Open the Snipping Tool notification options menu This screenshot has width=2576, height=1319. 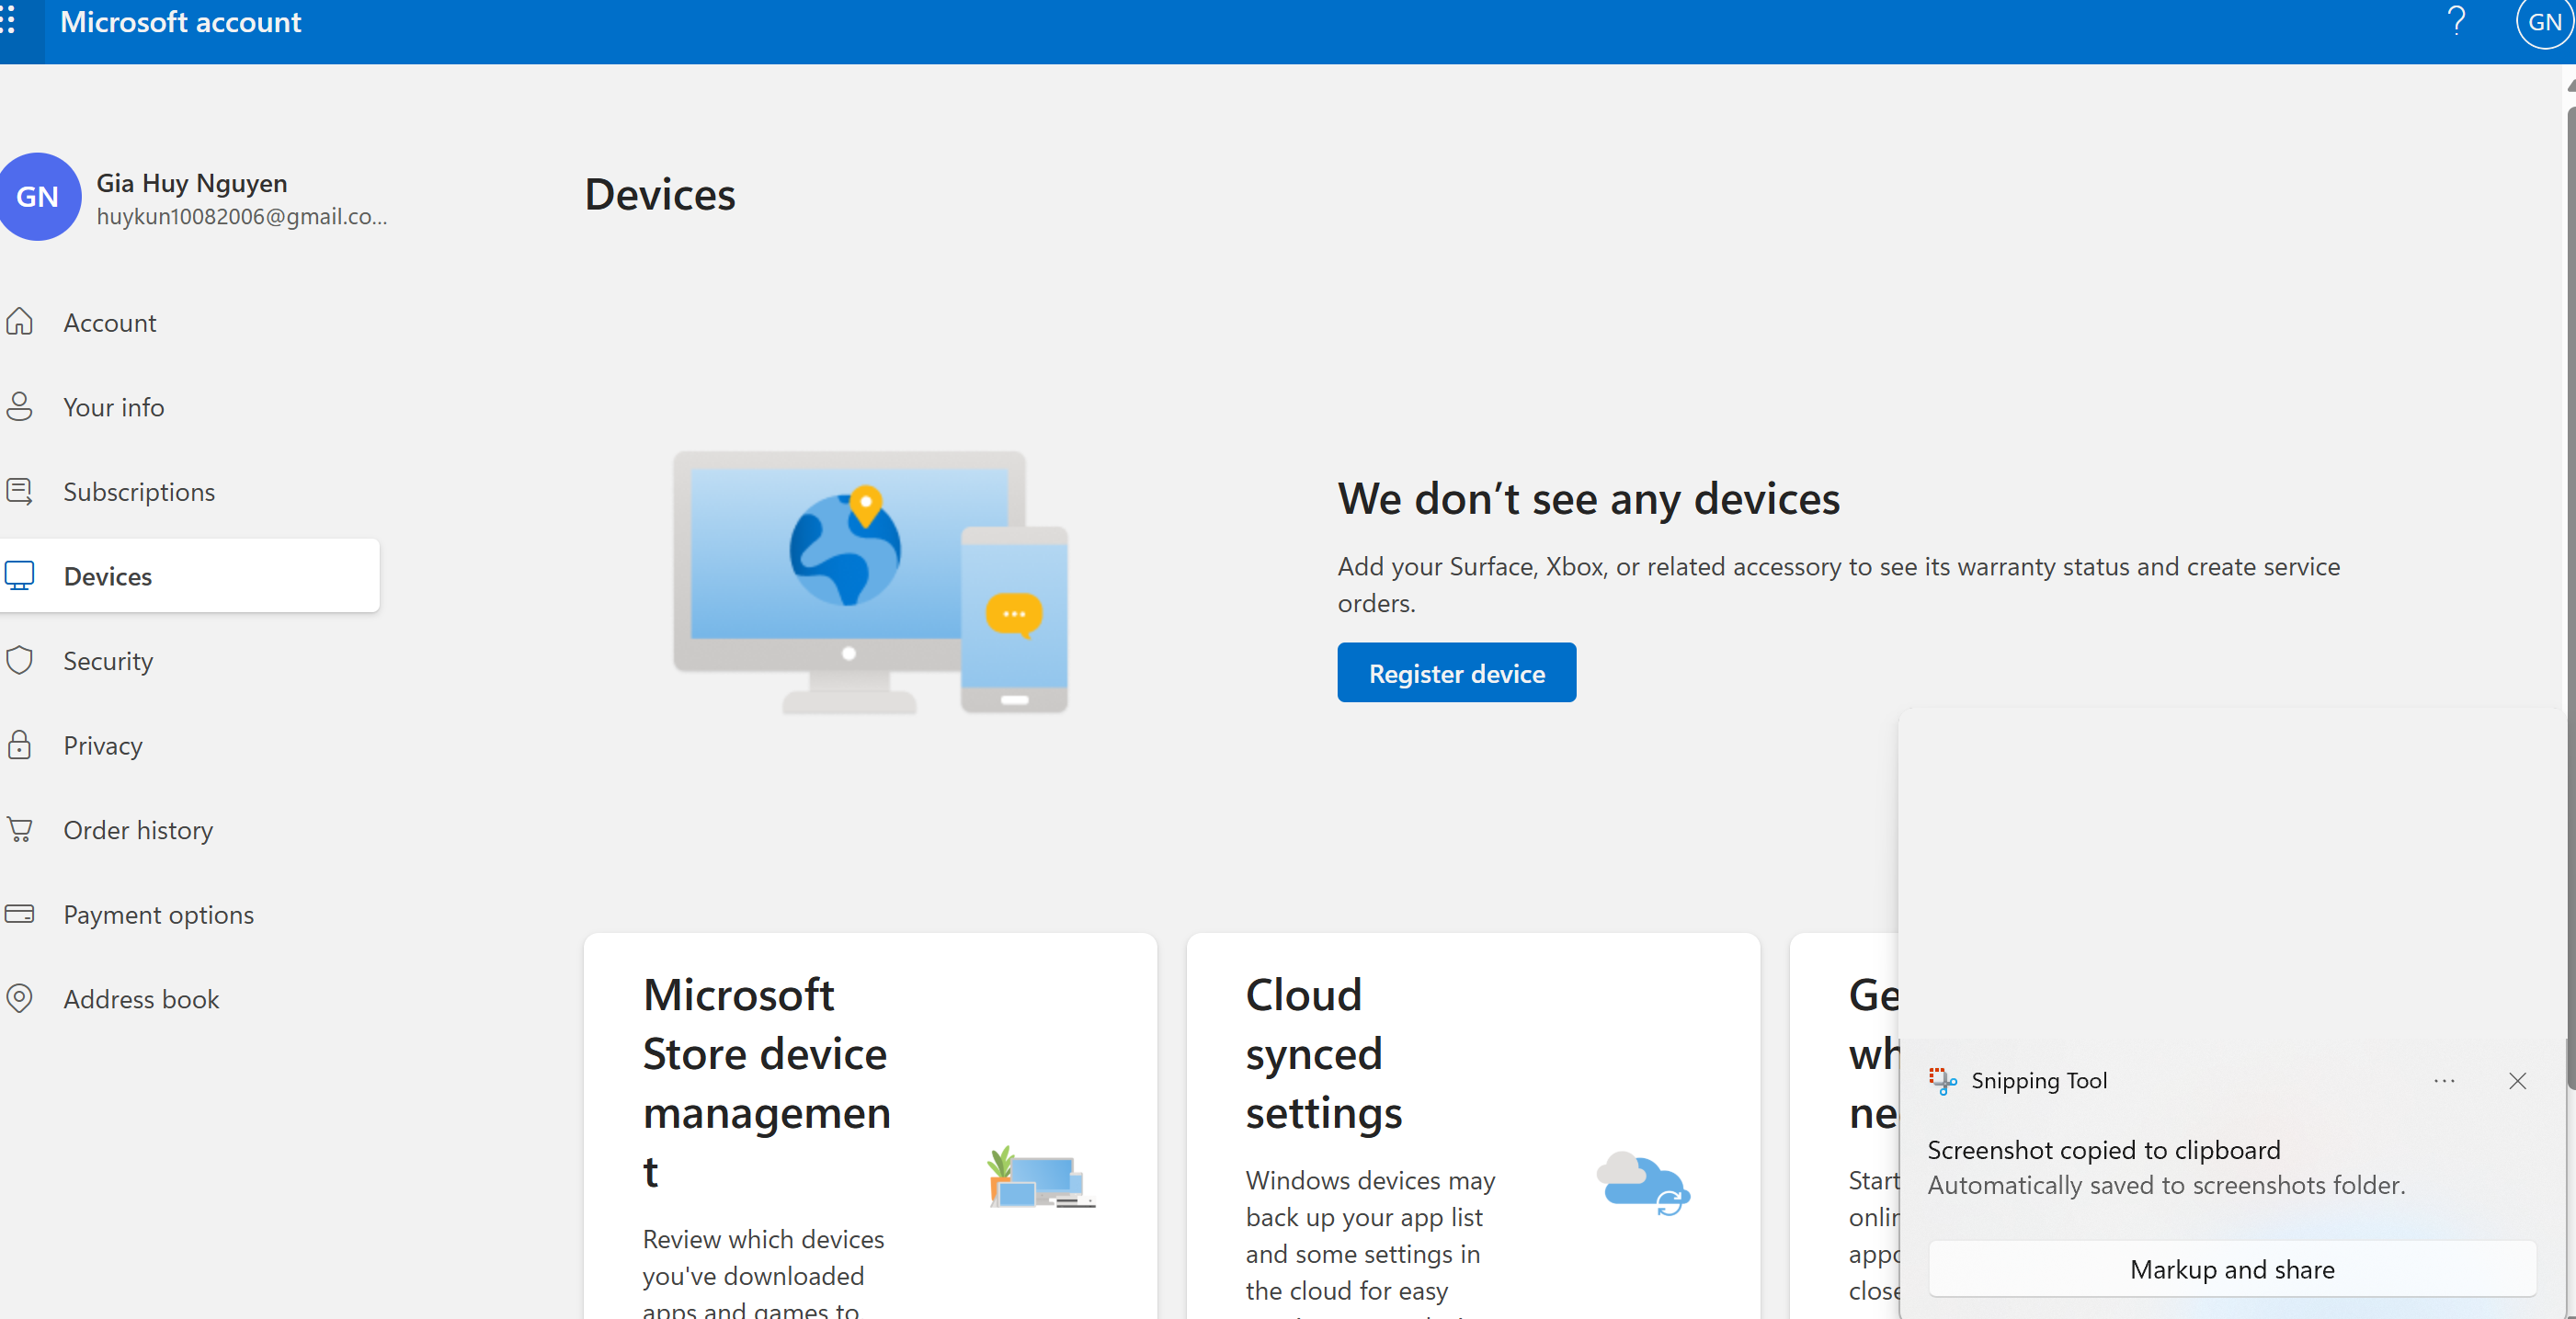(x=2444, y=1081)
